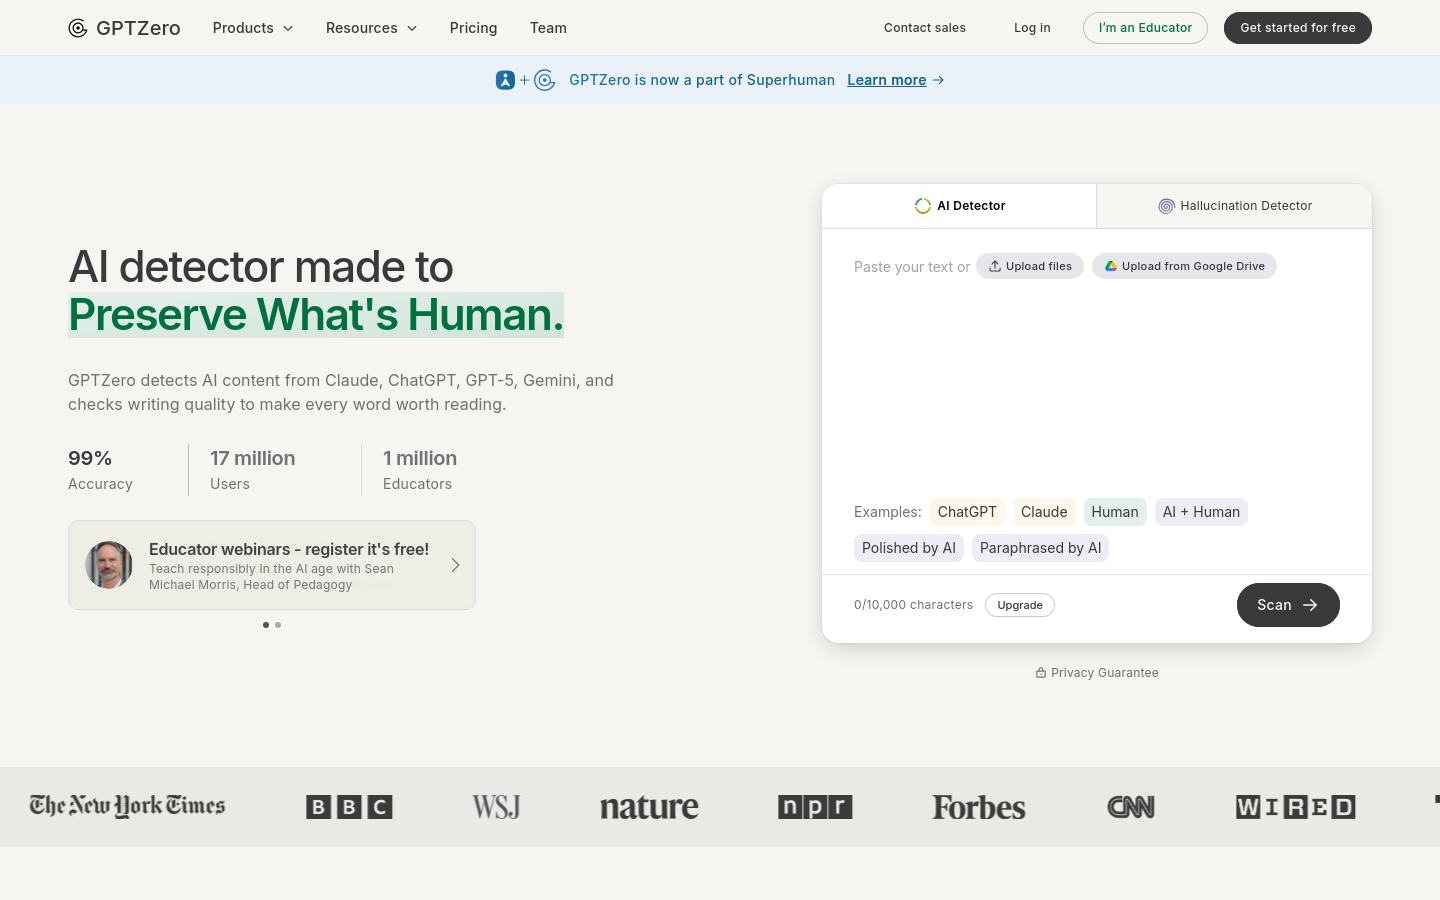Click the WIRED logo

(1296, 807)
